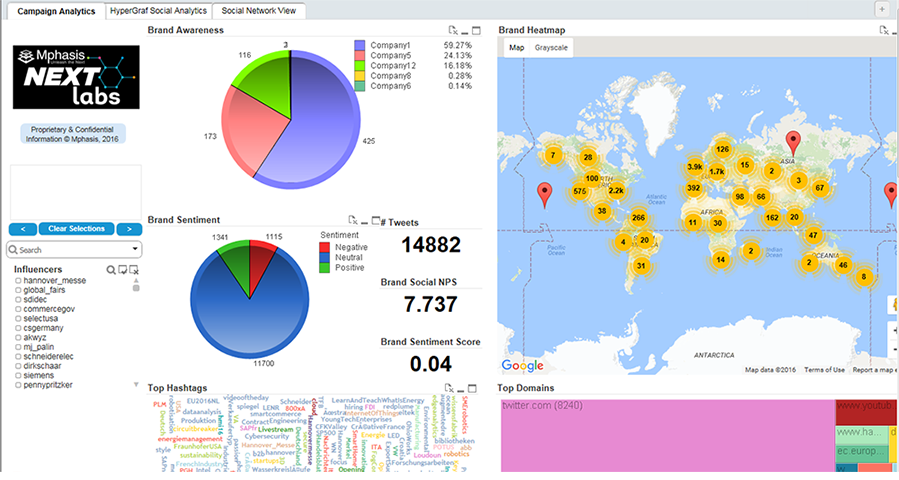Select Grayscale view on heatmap
Viewport: 899px width, 480px height.
(551, 48)
